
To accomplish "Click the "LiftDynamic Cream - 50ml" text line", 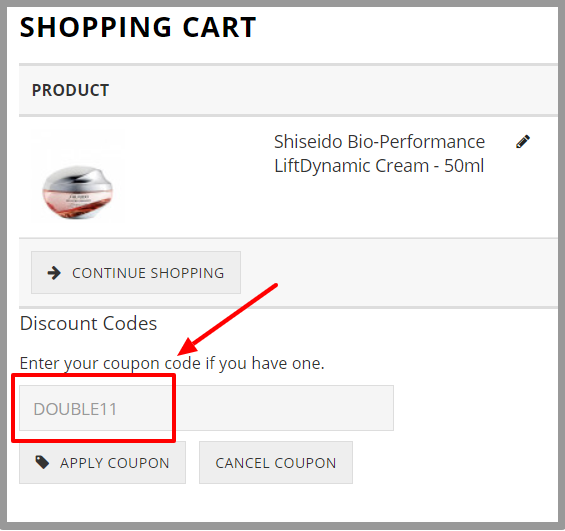I will click(x=379, y=166).
